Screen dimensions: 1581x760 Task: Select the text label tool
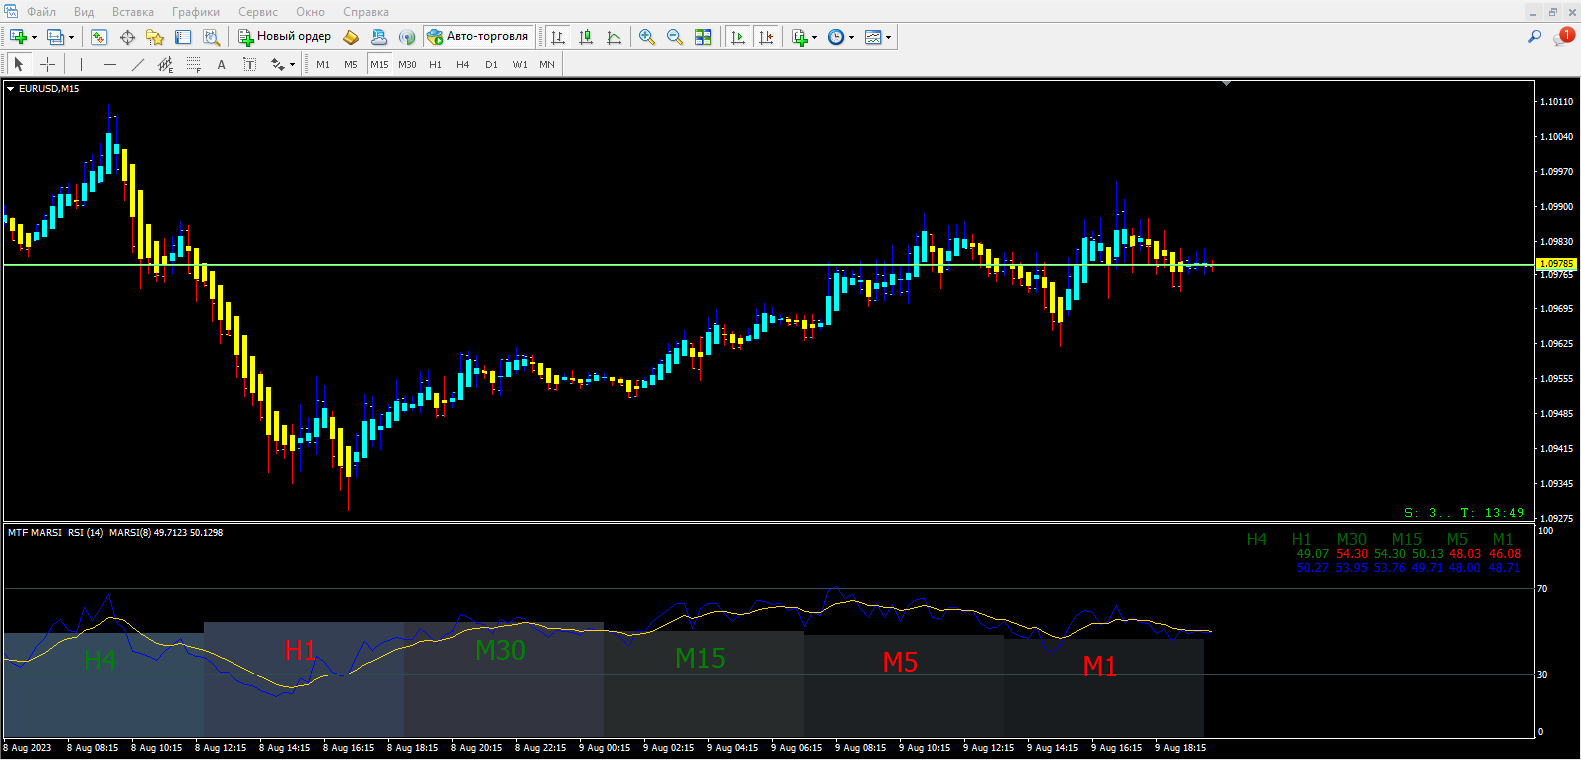point(250,64)
